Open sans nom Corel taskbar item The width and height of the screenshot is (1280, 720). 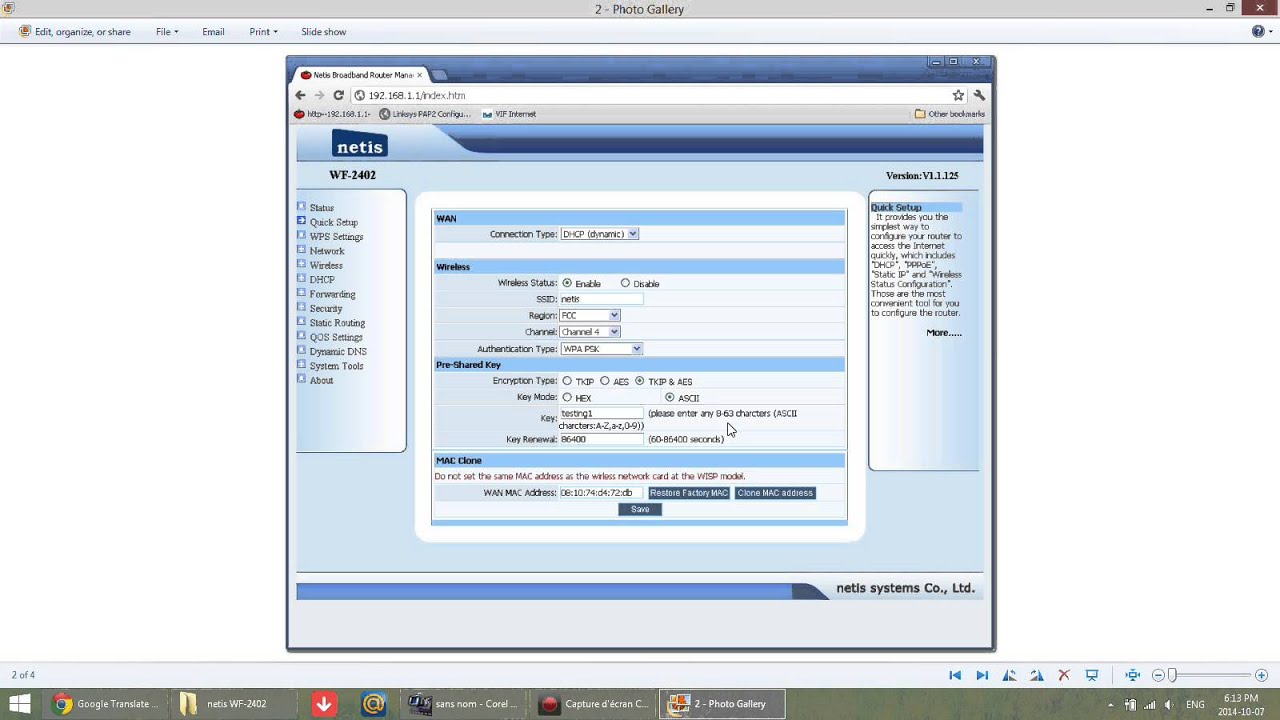click(462, 704)
